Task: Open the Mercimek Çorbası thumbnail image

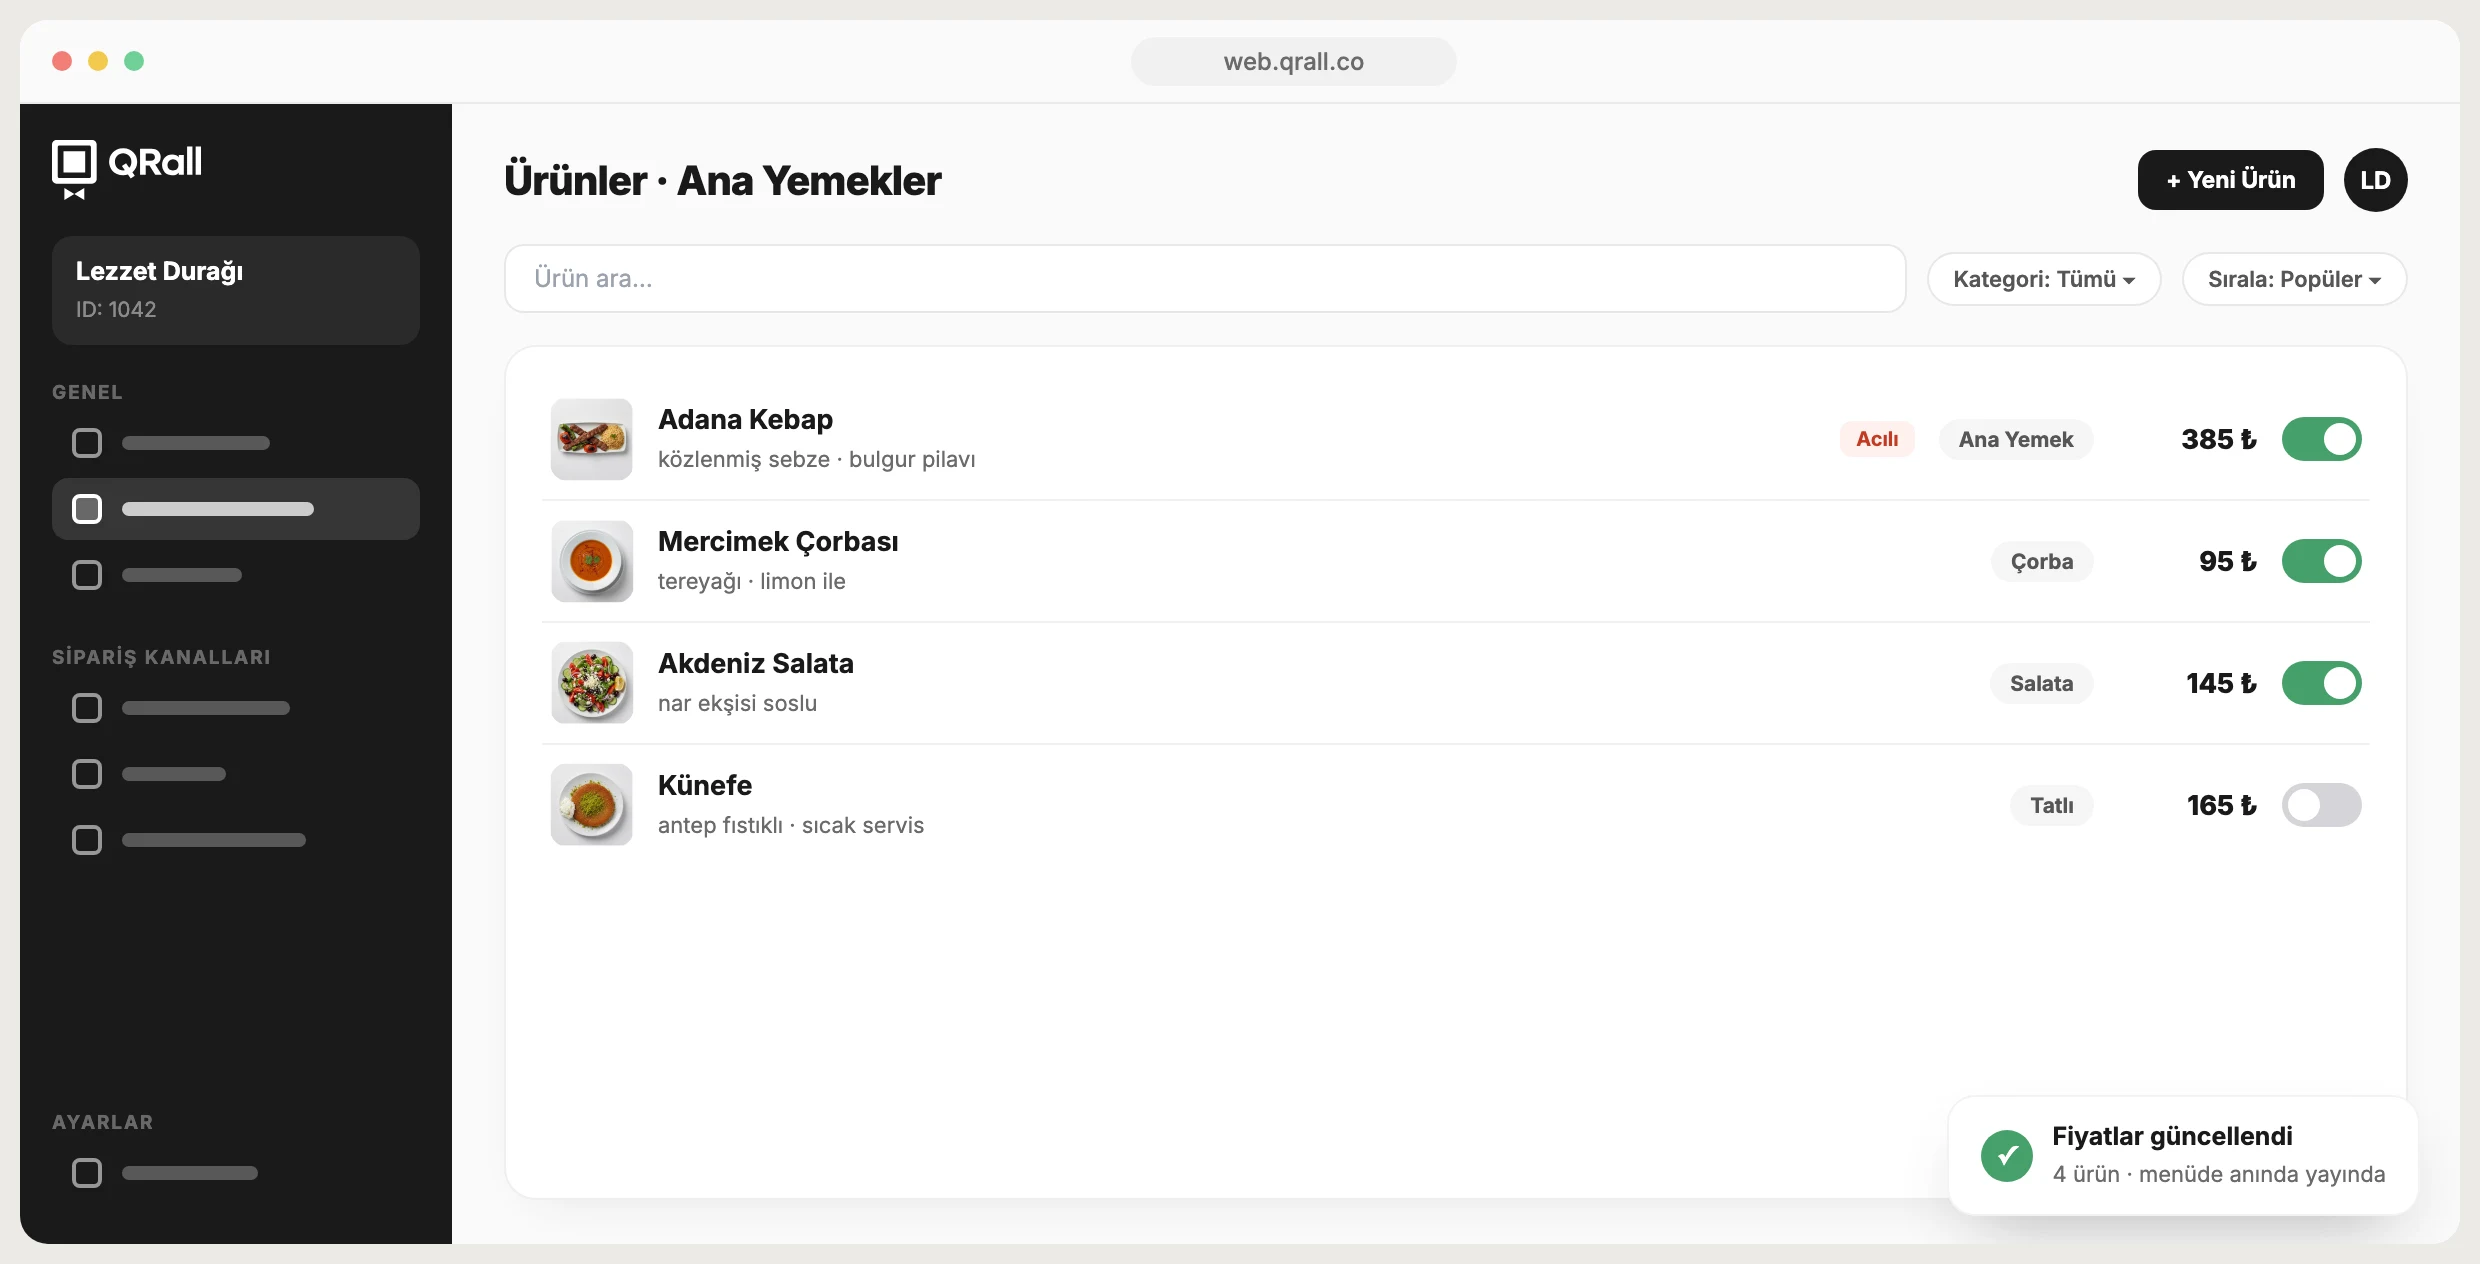Action: 592,561
